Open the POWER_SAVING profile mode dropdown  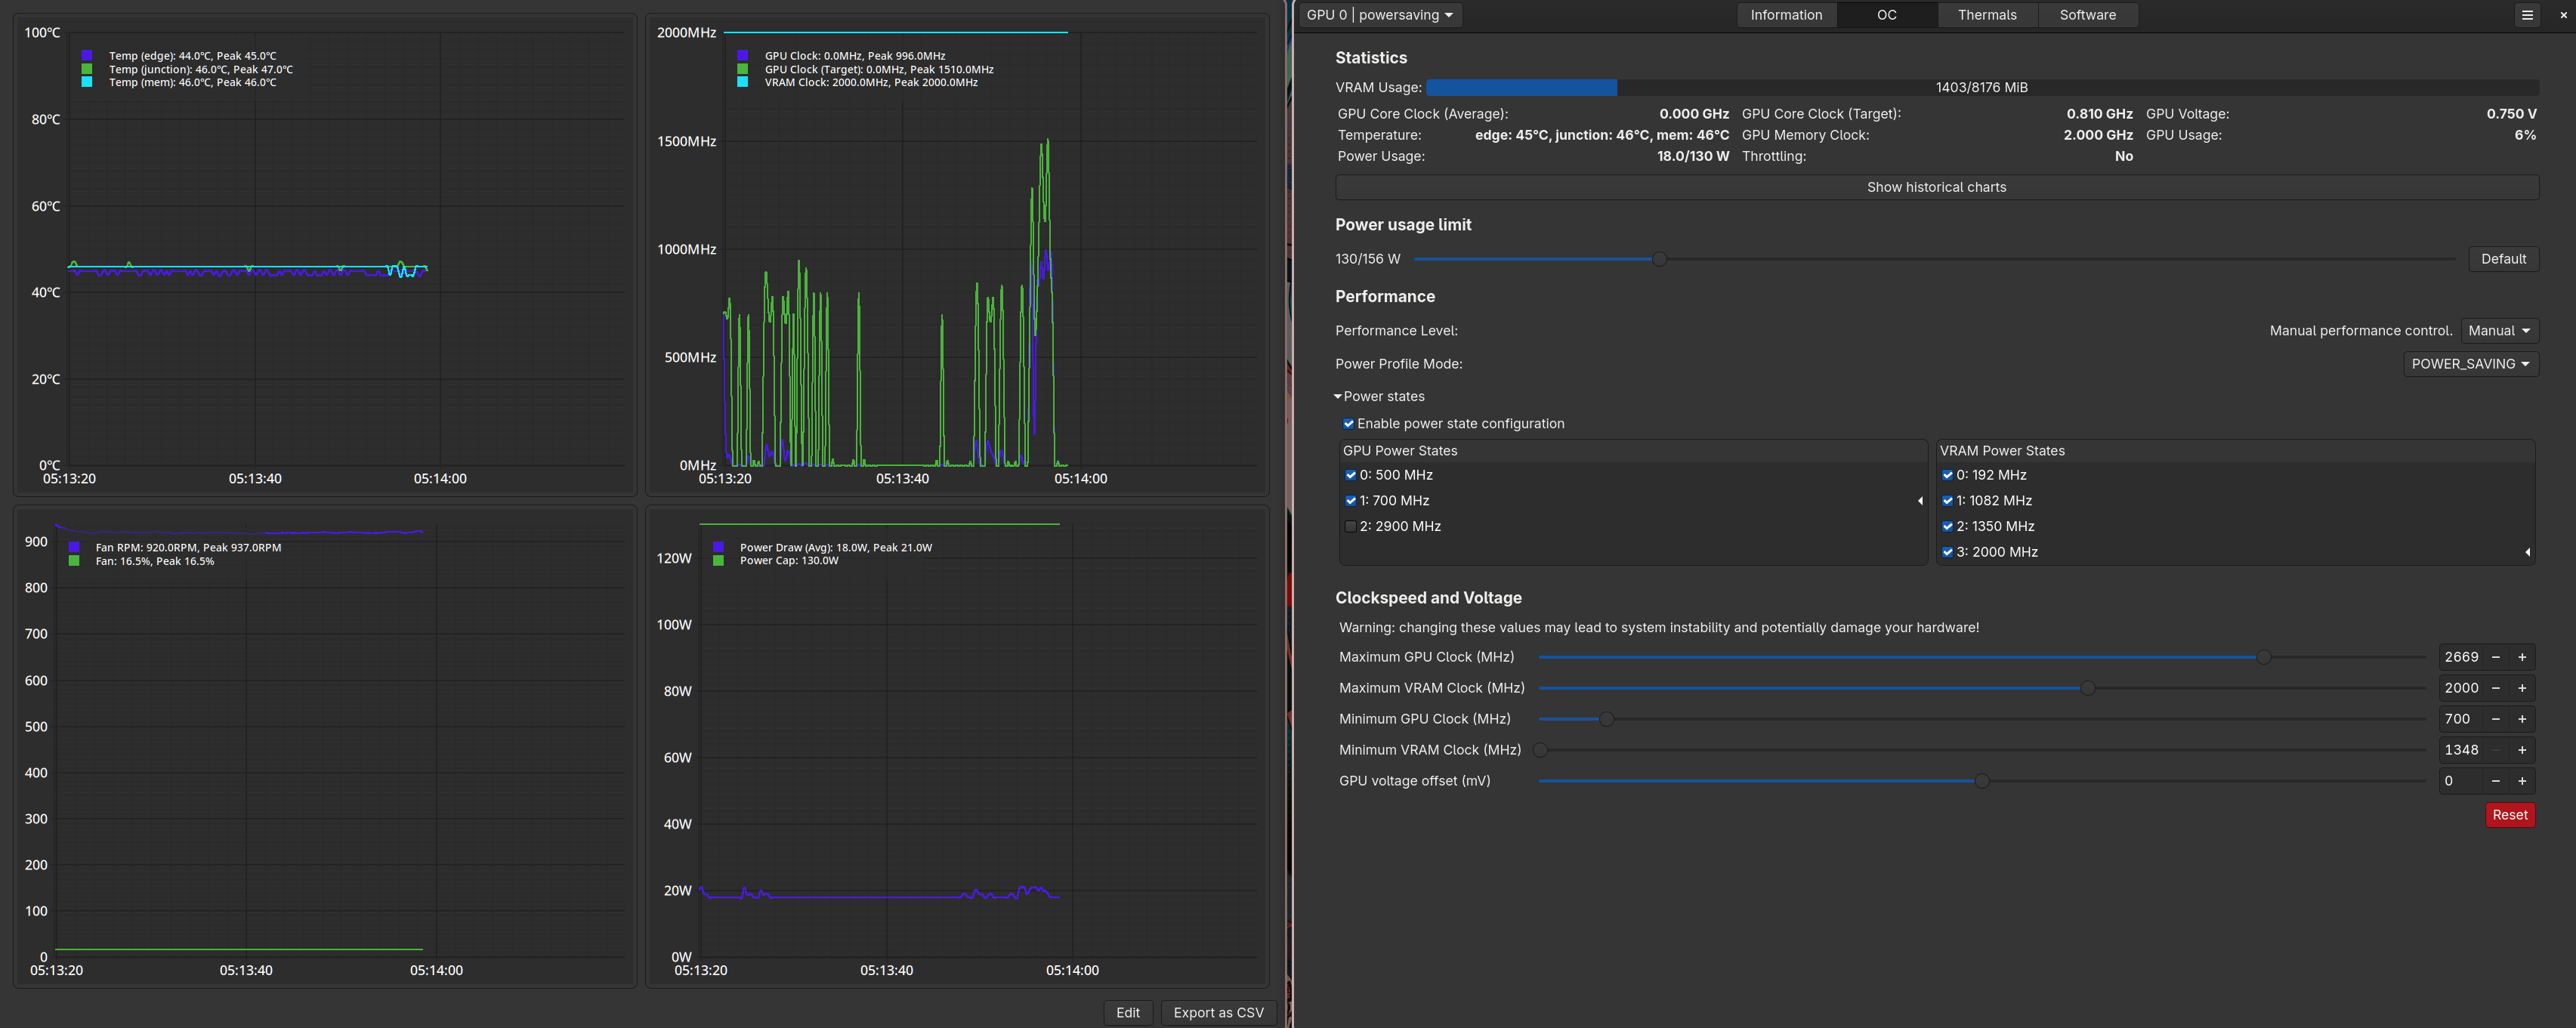click(x=2470, y=364)
